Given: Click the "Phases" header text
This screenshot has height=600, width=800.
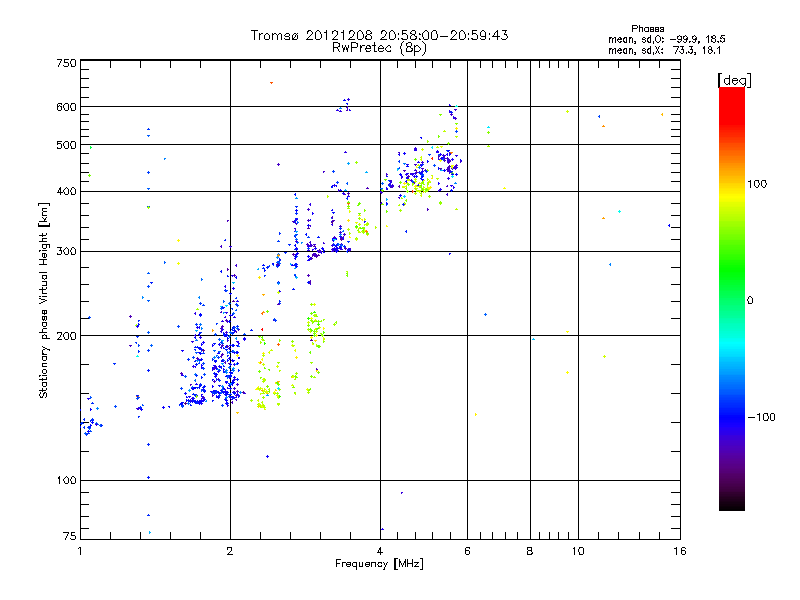Looking at the screenshot, I should 647,29.
